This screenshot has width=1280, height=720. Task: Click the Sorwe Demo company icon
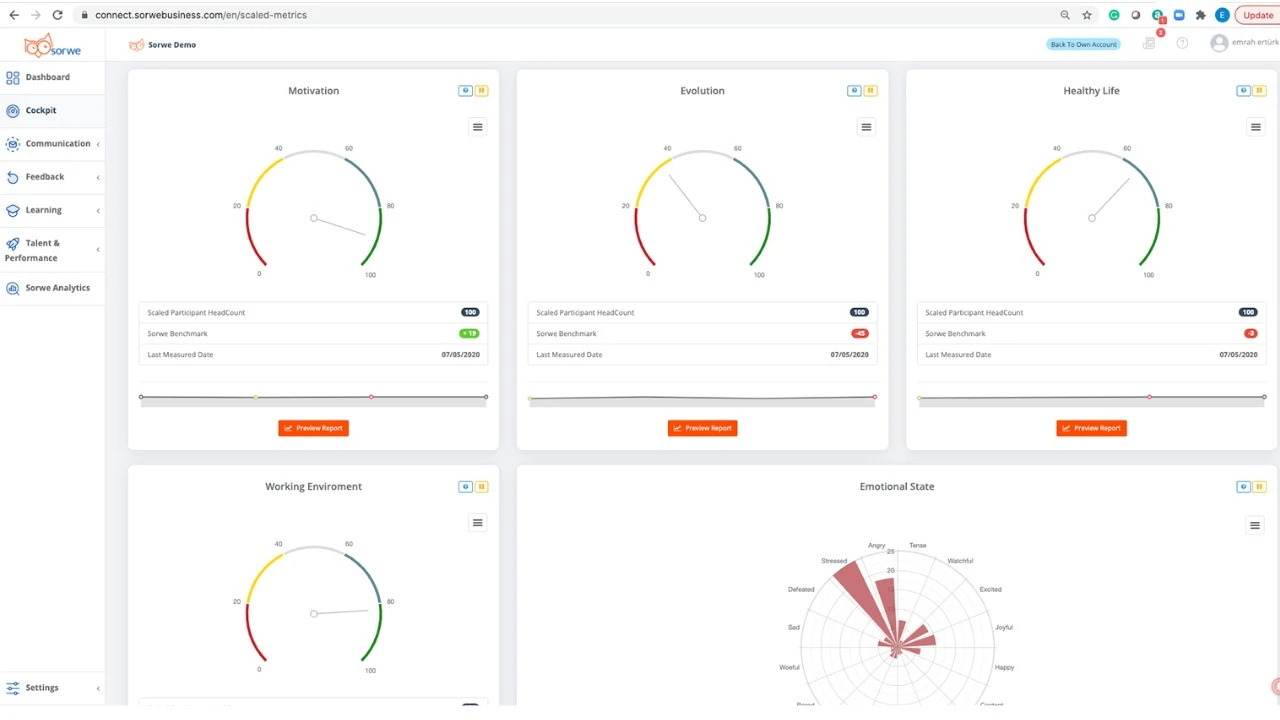tap(136, 45)
